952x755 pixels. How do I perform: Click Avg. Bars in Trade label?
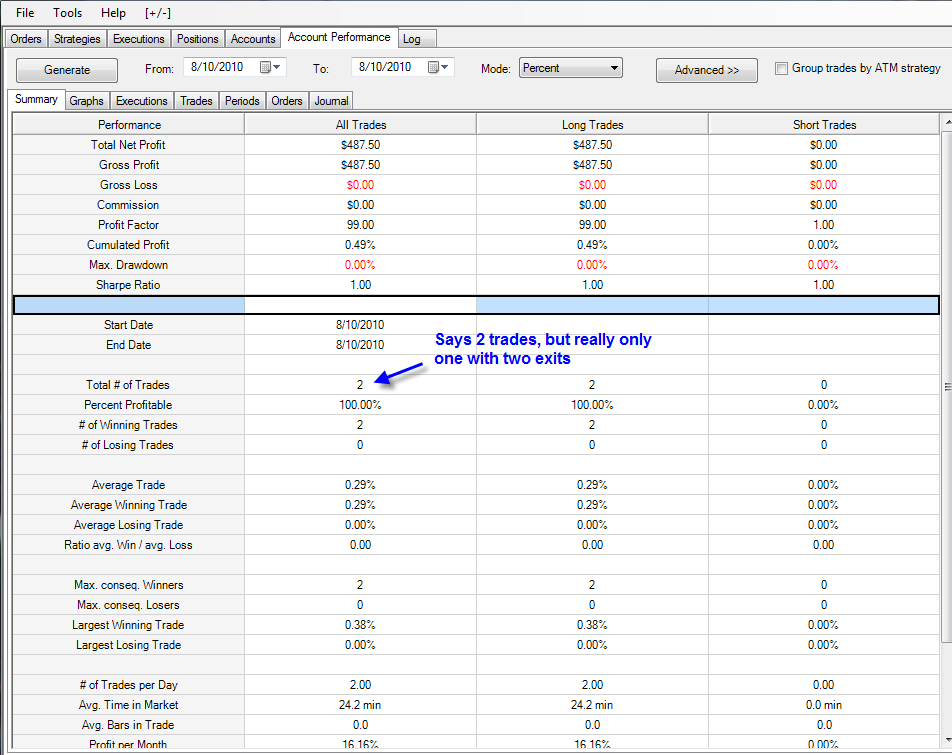point(128,725)
